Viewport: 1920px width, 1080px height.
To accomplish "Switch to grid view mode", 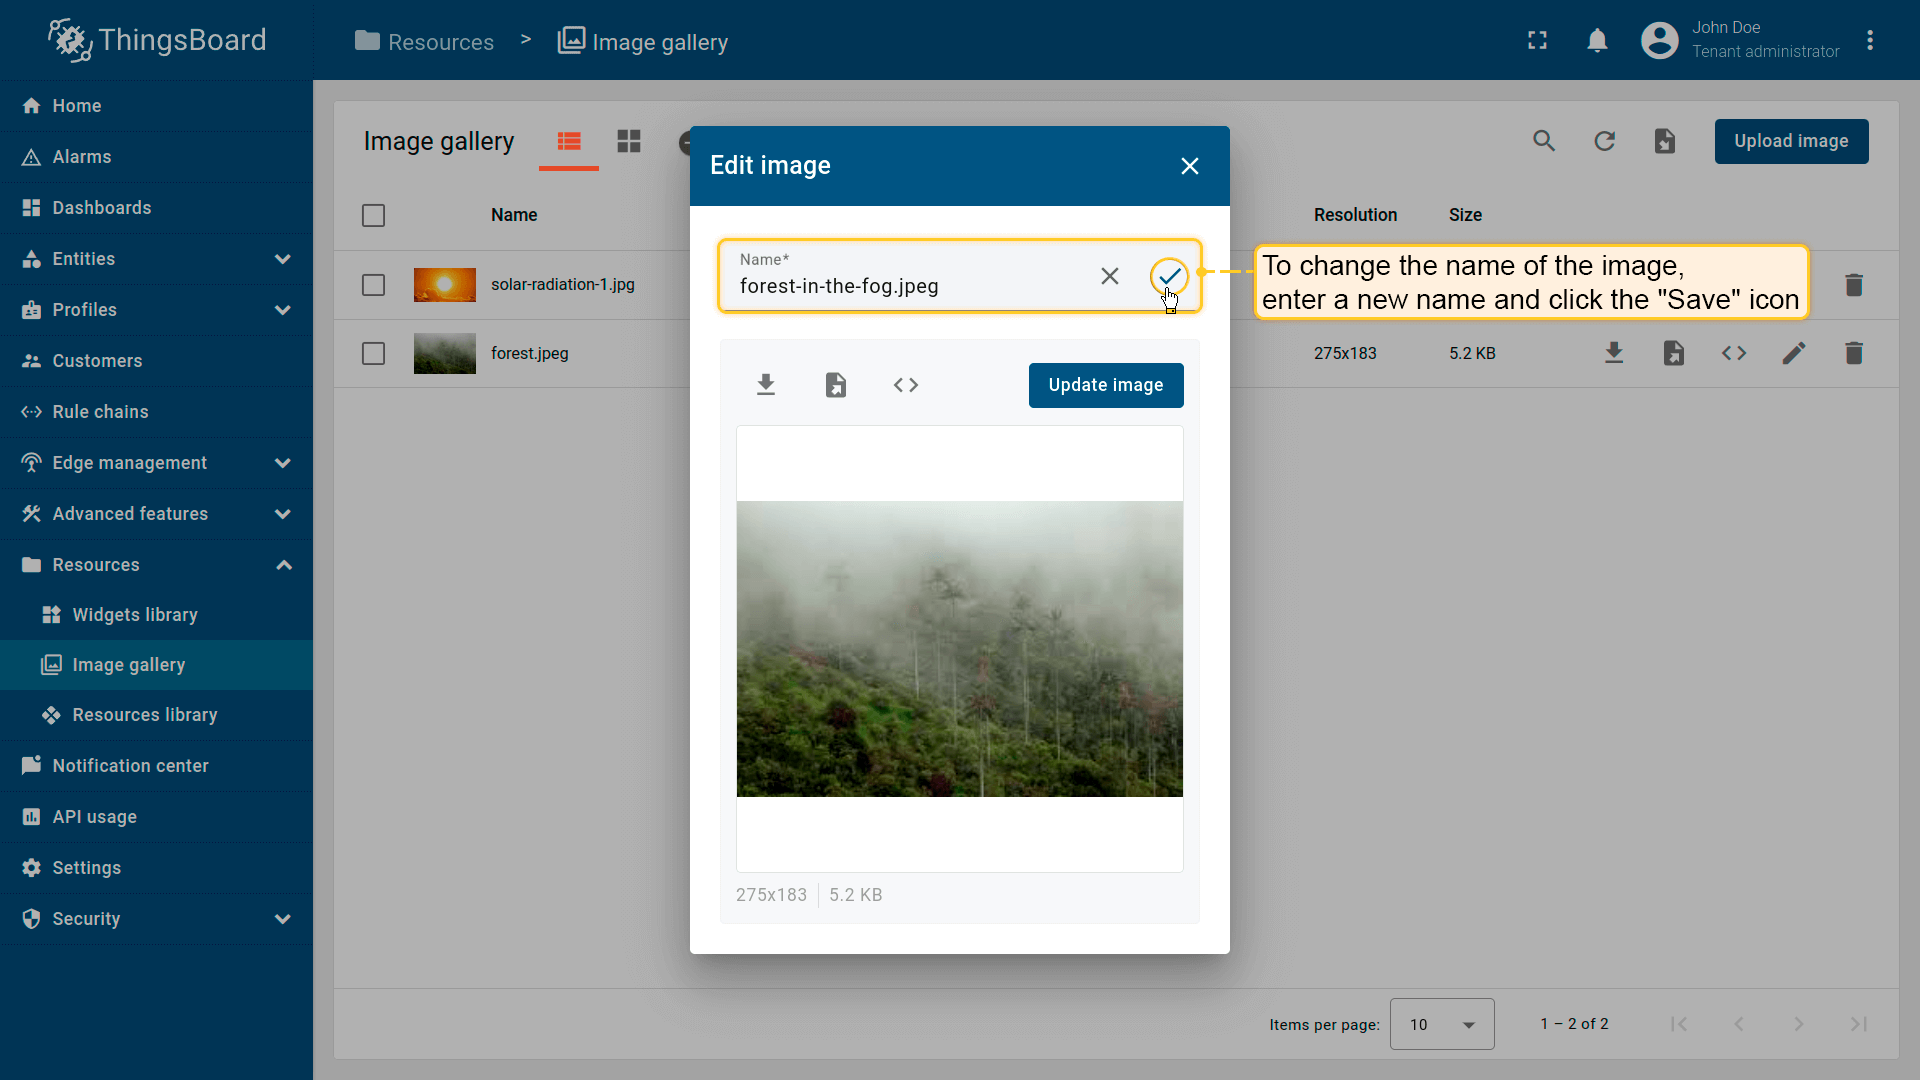I will [629, 141].
